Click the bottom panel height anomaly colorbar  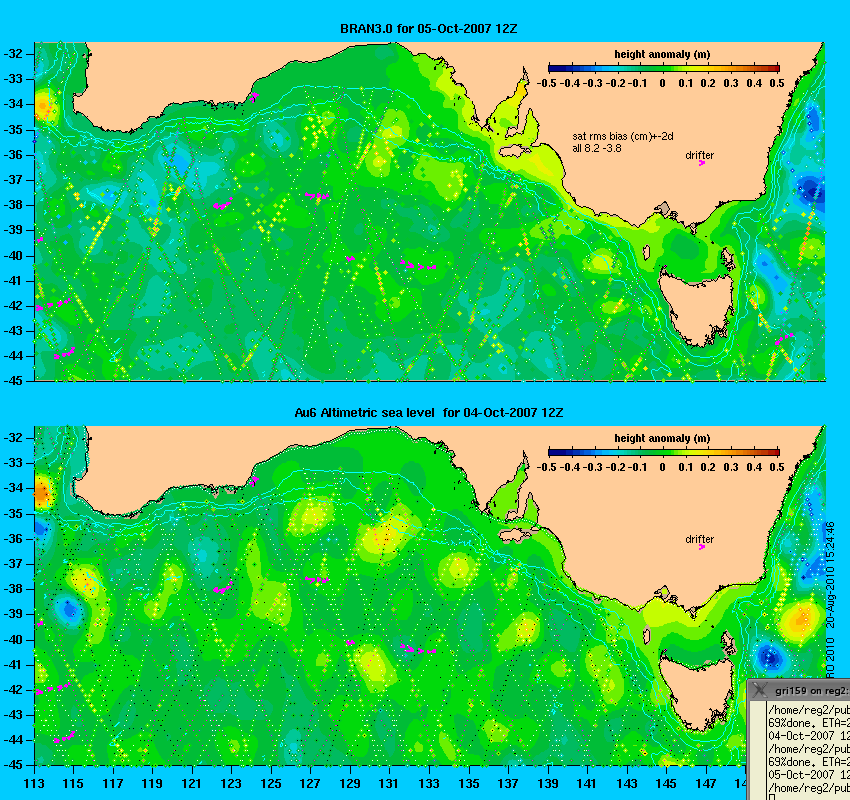point(664,452)
